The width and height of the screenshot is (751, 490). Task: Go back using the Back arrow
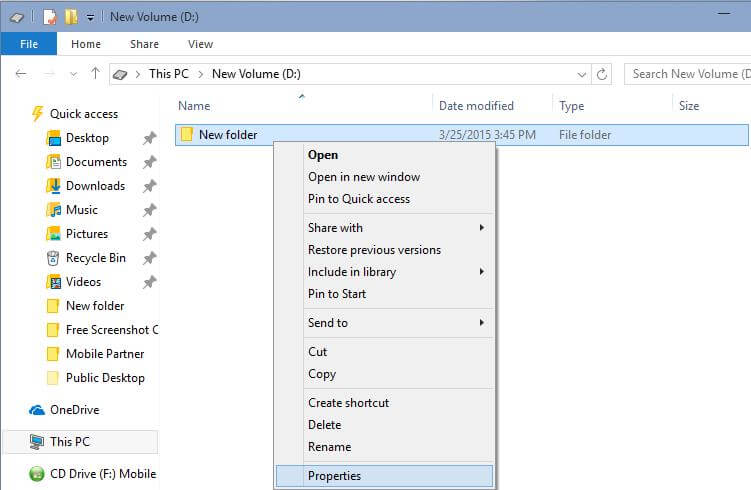[x=21, y=74]
